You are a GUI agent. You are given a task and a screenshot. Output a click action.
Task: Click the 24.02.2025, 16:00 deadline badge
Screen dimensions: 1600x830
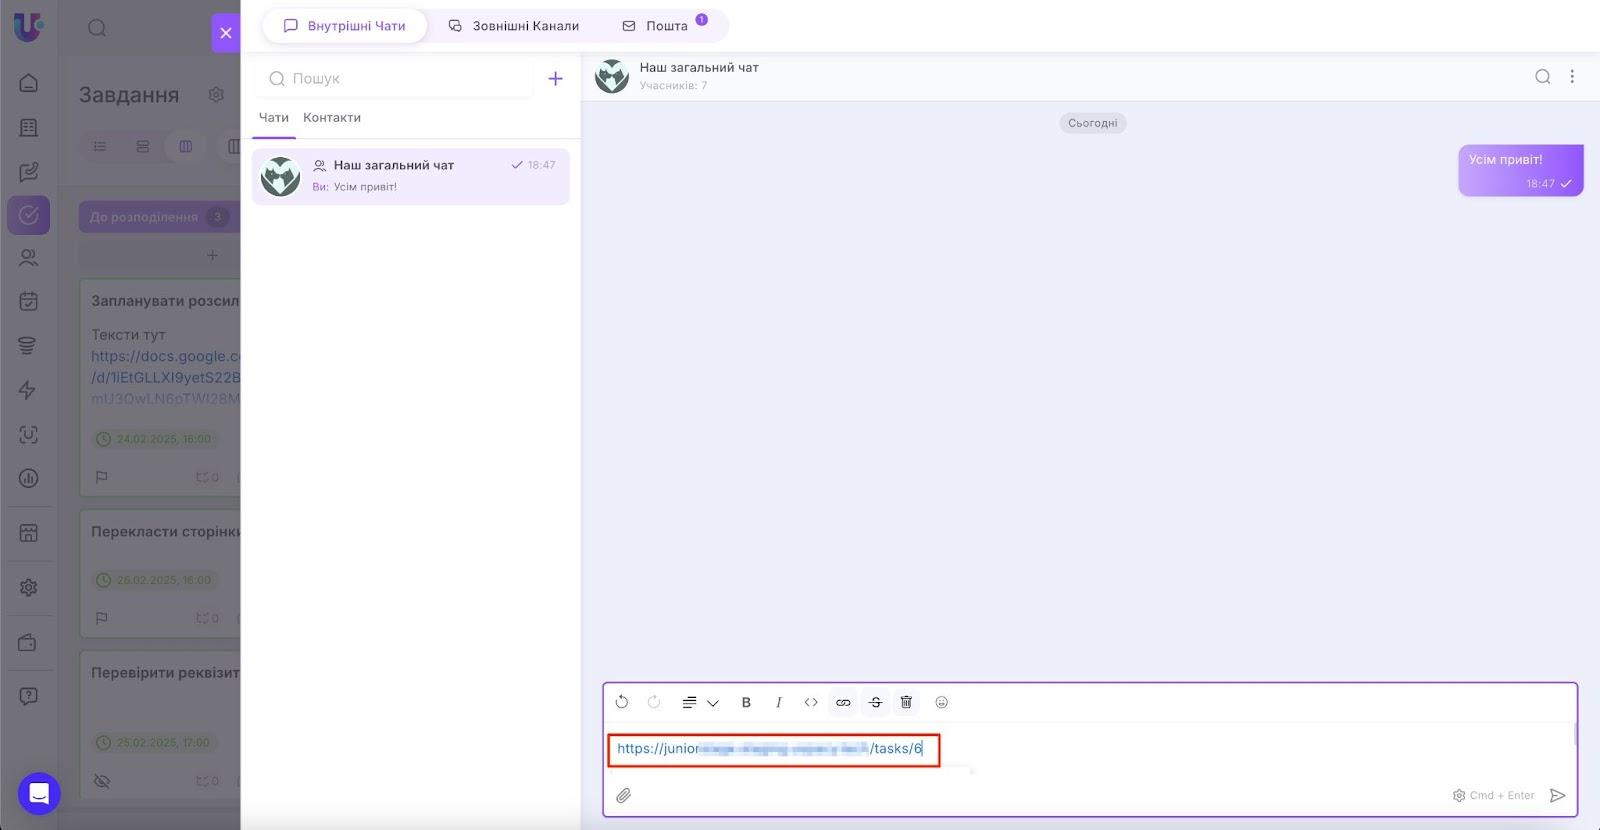pos(154,439)
